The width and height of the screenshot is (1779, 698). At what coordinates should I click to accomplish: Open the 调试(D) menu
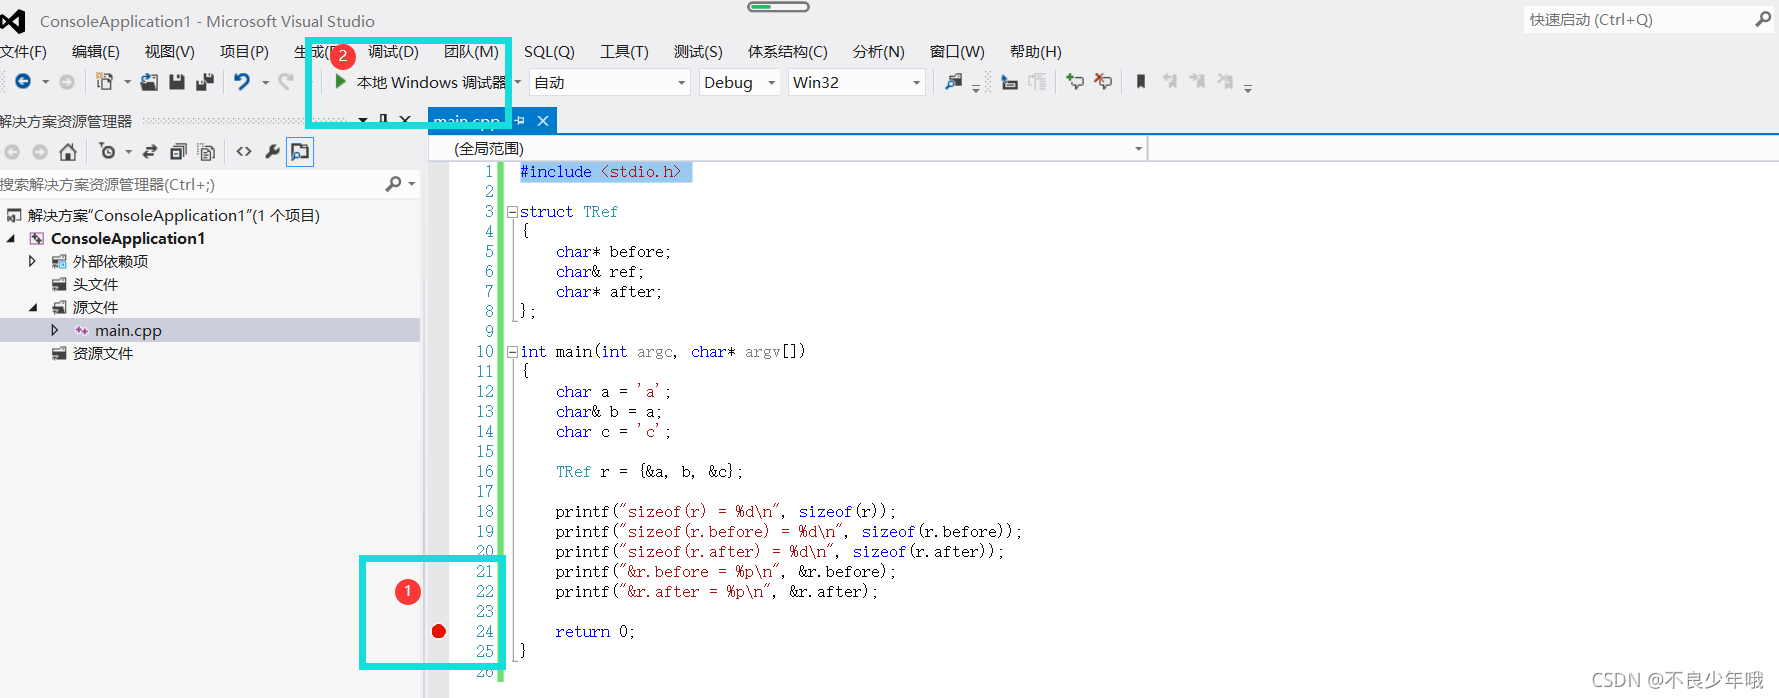(x=393, y=52)
